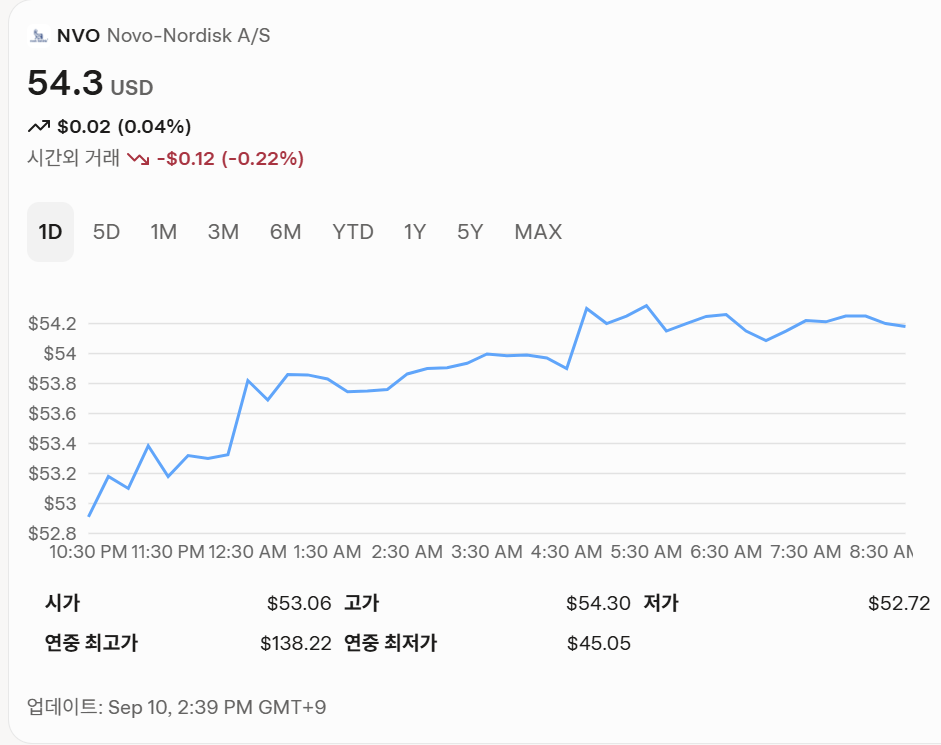Click the $53.6 y-axis label
The image size is (941, 745).
[52, 414]
